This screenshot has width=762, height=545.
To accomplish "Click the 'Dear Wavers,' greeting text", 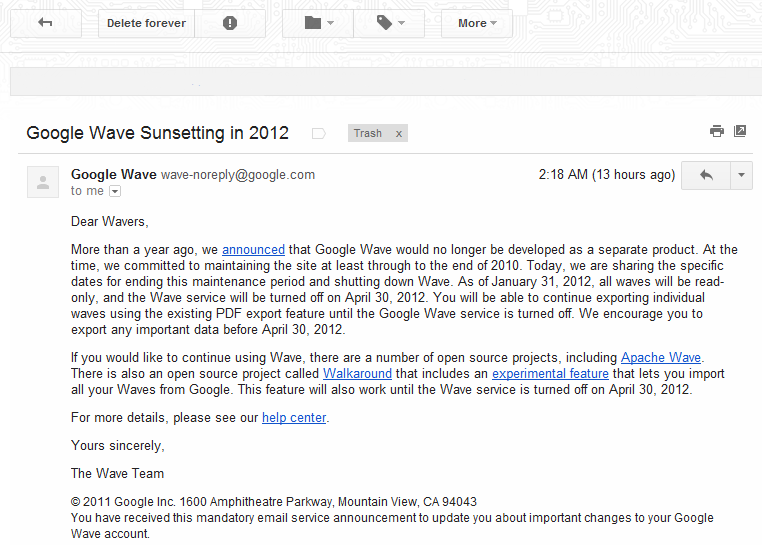I will tap(110, 222).
